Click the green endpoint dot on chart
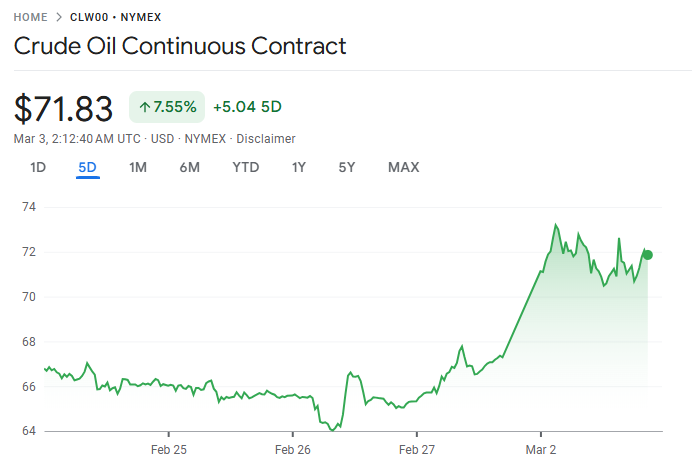The width and height of the screenshot is (692, 467). (x=648, y=255)
